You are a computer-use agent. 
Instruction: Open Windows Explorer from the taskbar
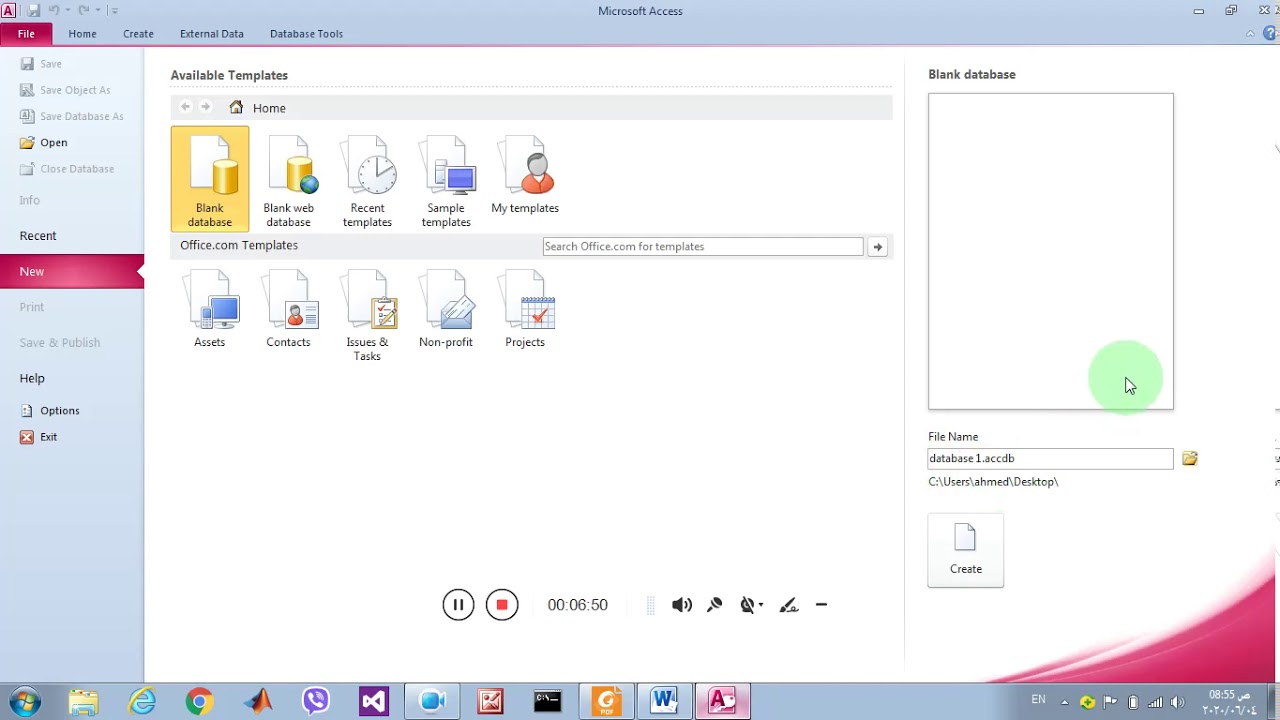84,701
